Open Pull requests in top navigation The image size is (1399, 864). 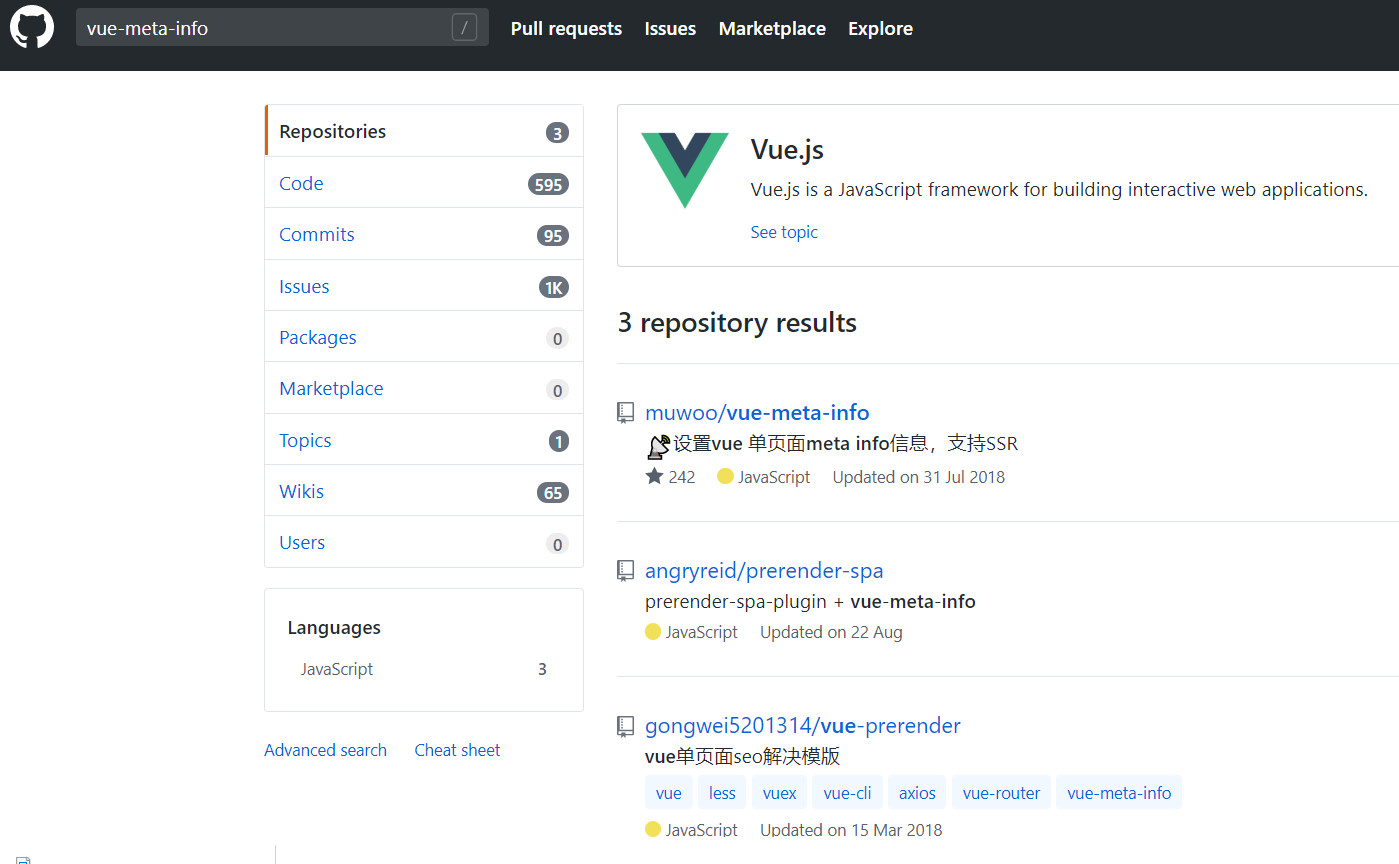[566, 29]
